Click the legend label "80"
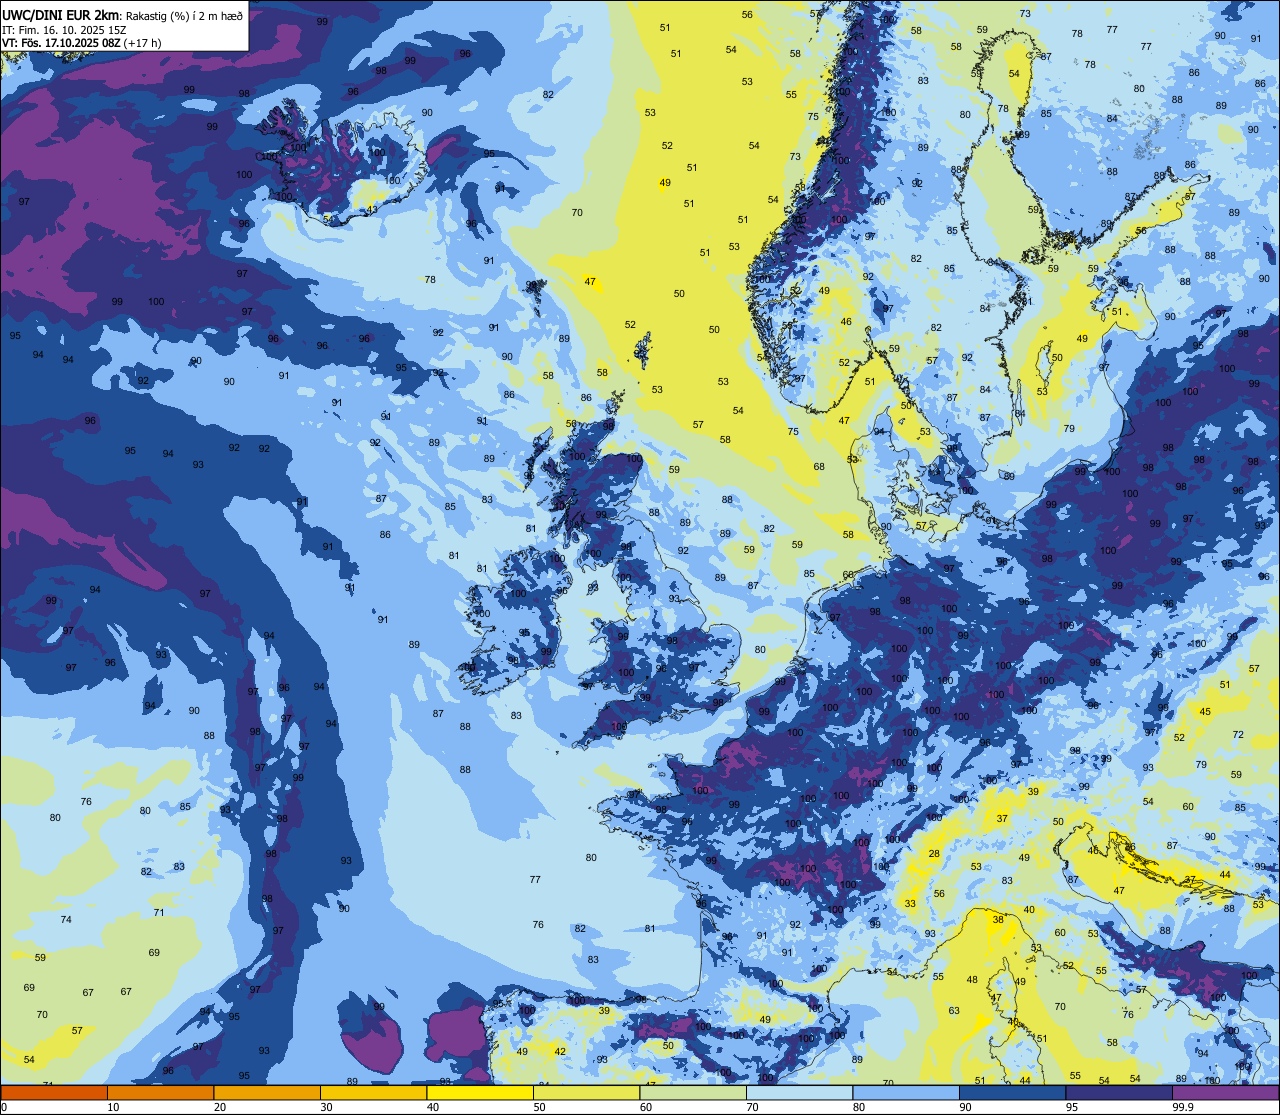 [859, 1107]
